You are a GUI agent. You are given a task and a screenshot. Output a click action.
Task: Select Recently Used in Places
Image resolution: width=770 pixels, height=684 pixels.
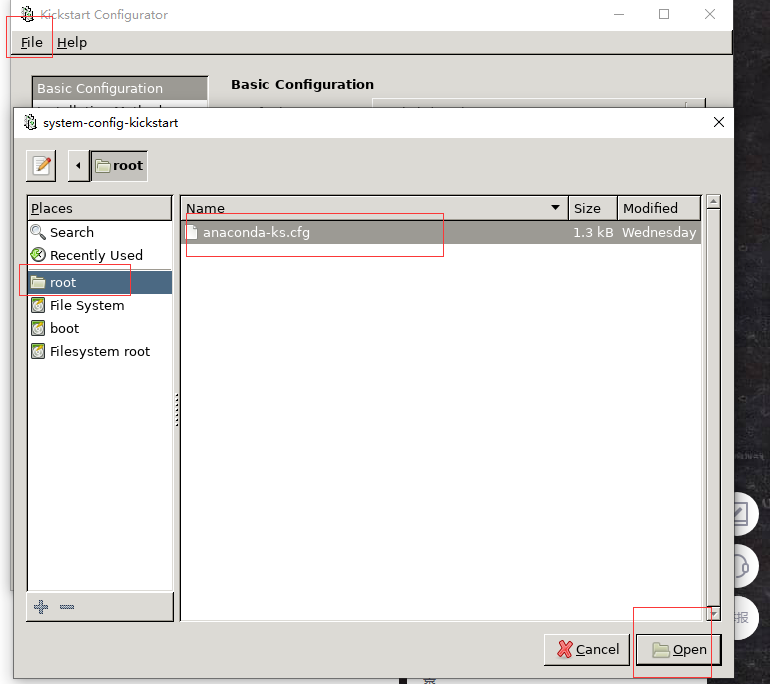tap(100, 255)
